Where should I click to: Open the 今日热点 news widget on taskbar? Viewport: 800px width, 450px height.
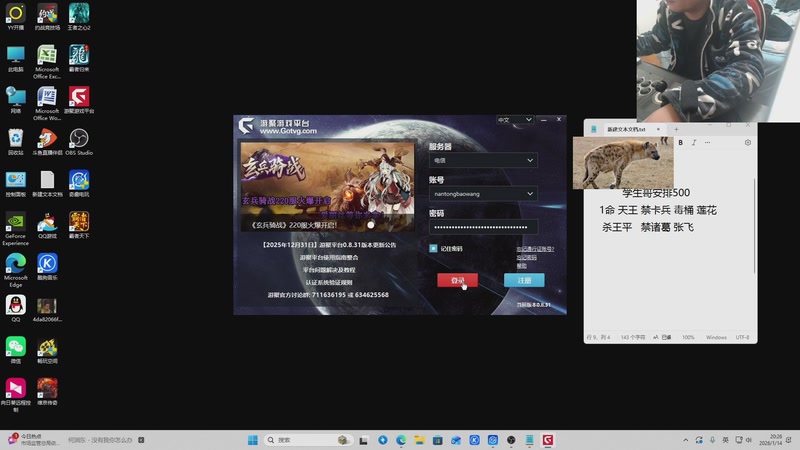(32, 440)
